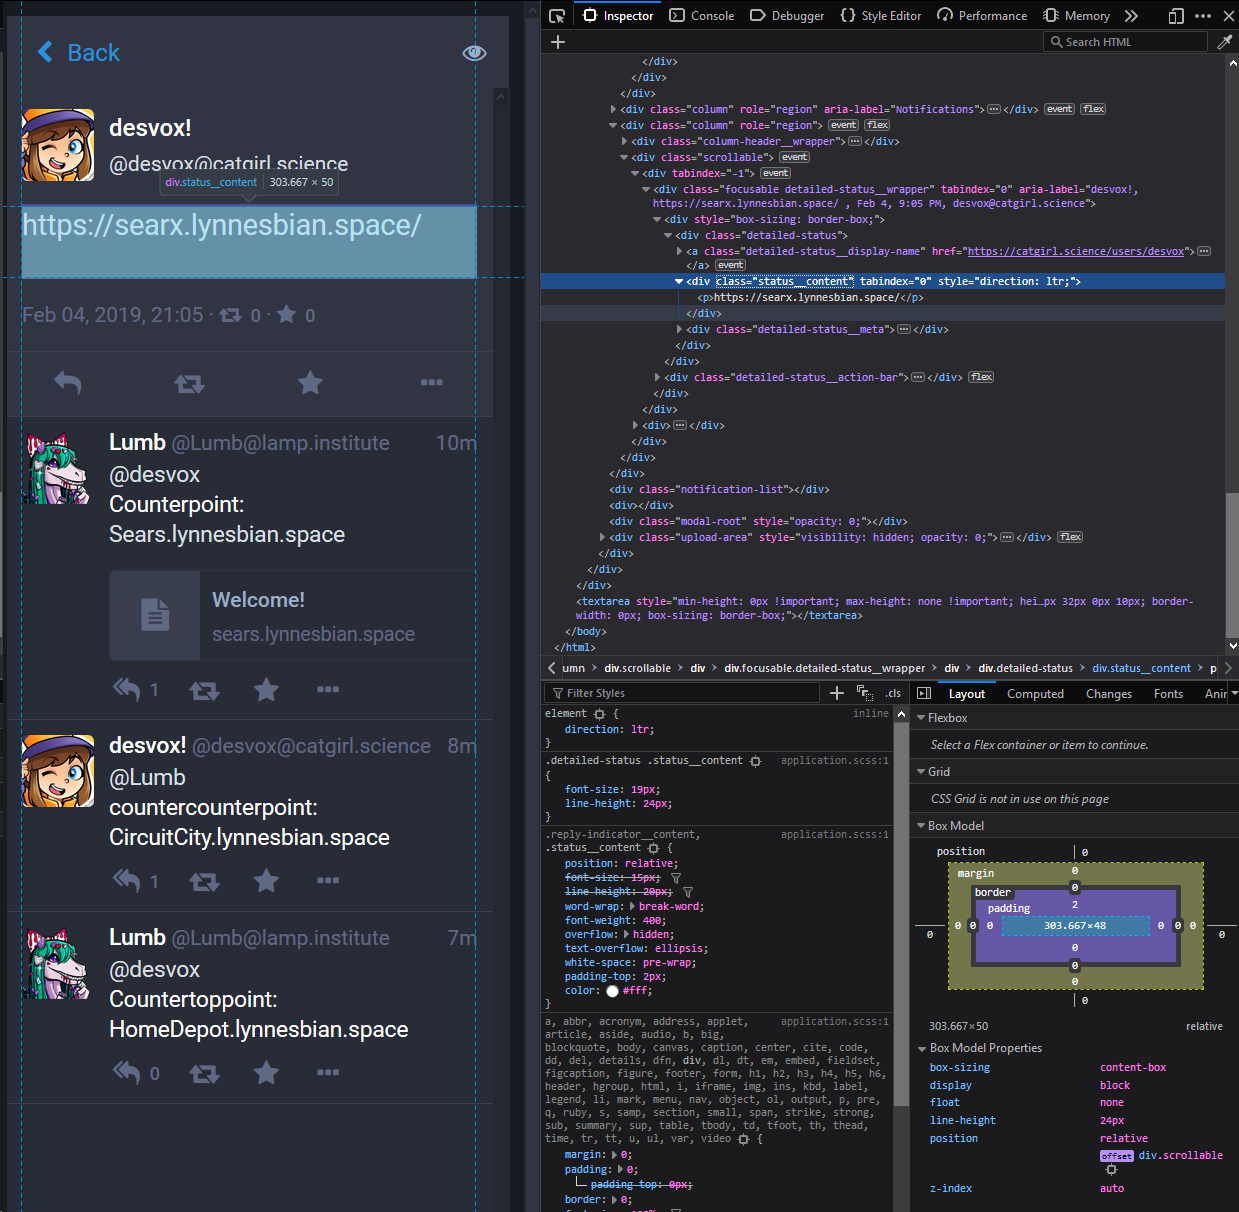The image size is (1239, 1212).
Task: Open the Inspector tab
Action: click(618, 15)
